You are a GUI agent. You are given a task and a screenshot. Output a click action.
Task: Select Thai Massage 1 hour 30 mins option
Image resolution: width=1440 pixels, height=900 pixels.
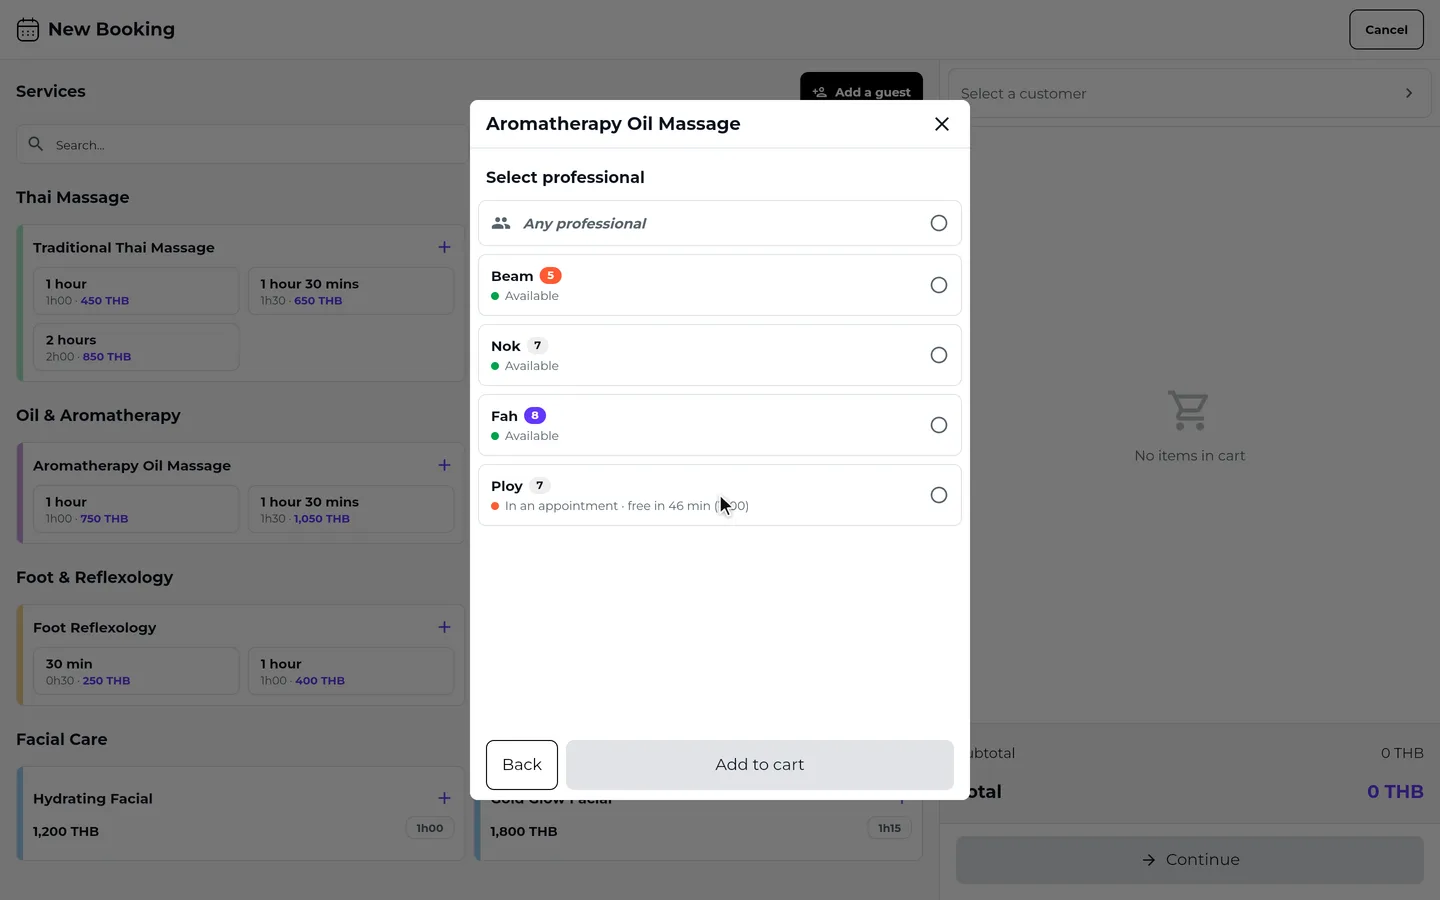351,291
